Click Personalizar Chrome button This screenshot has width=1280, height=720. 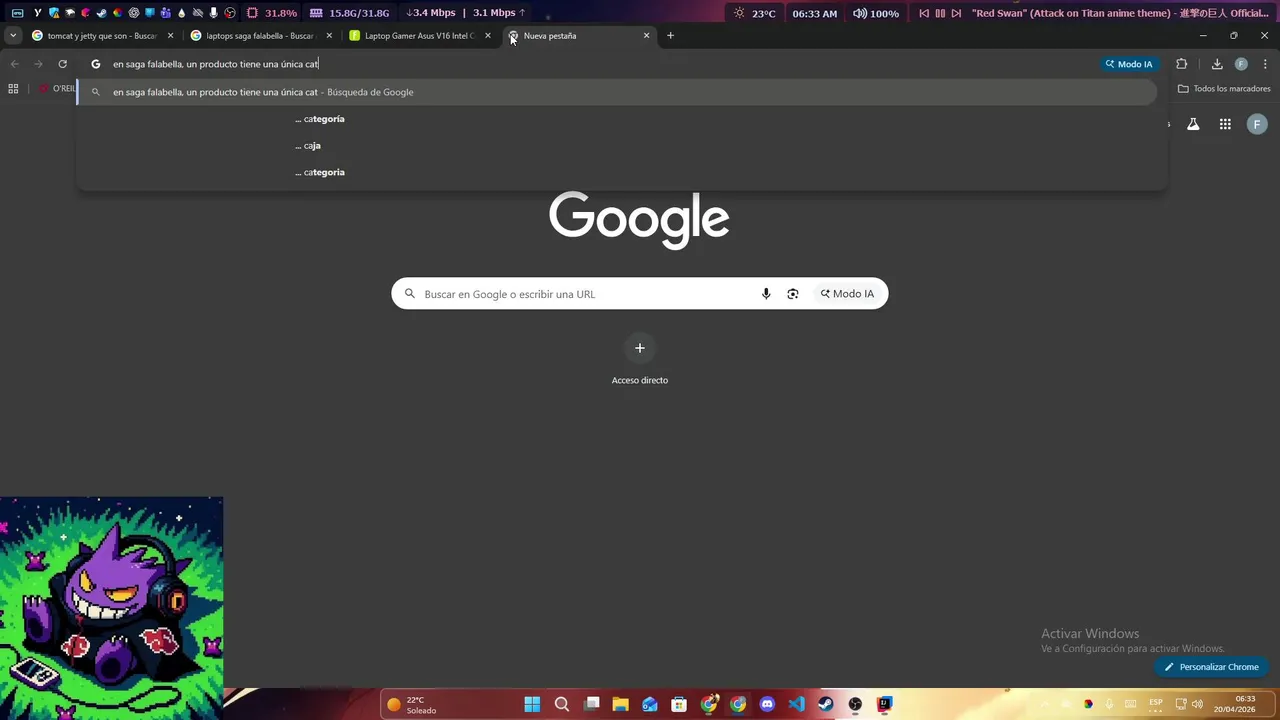[x=1211, y=667]
